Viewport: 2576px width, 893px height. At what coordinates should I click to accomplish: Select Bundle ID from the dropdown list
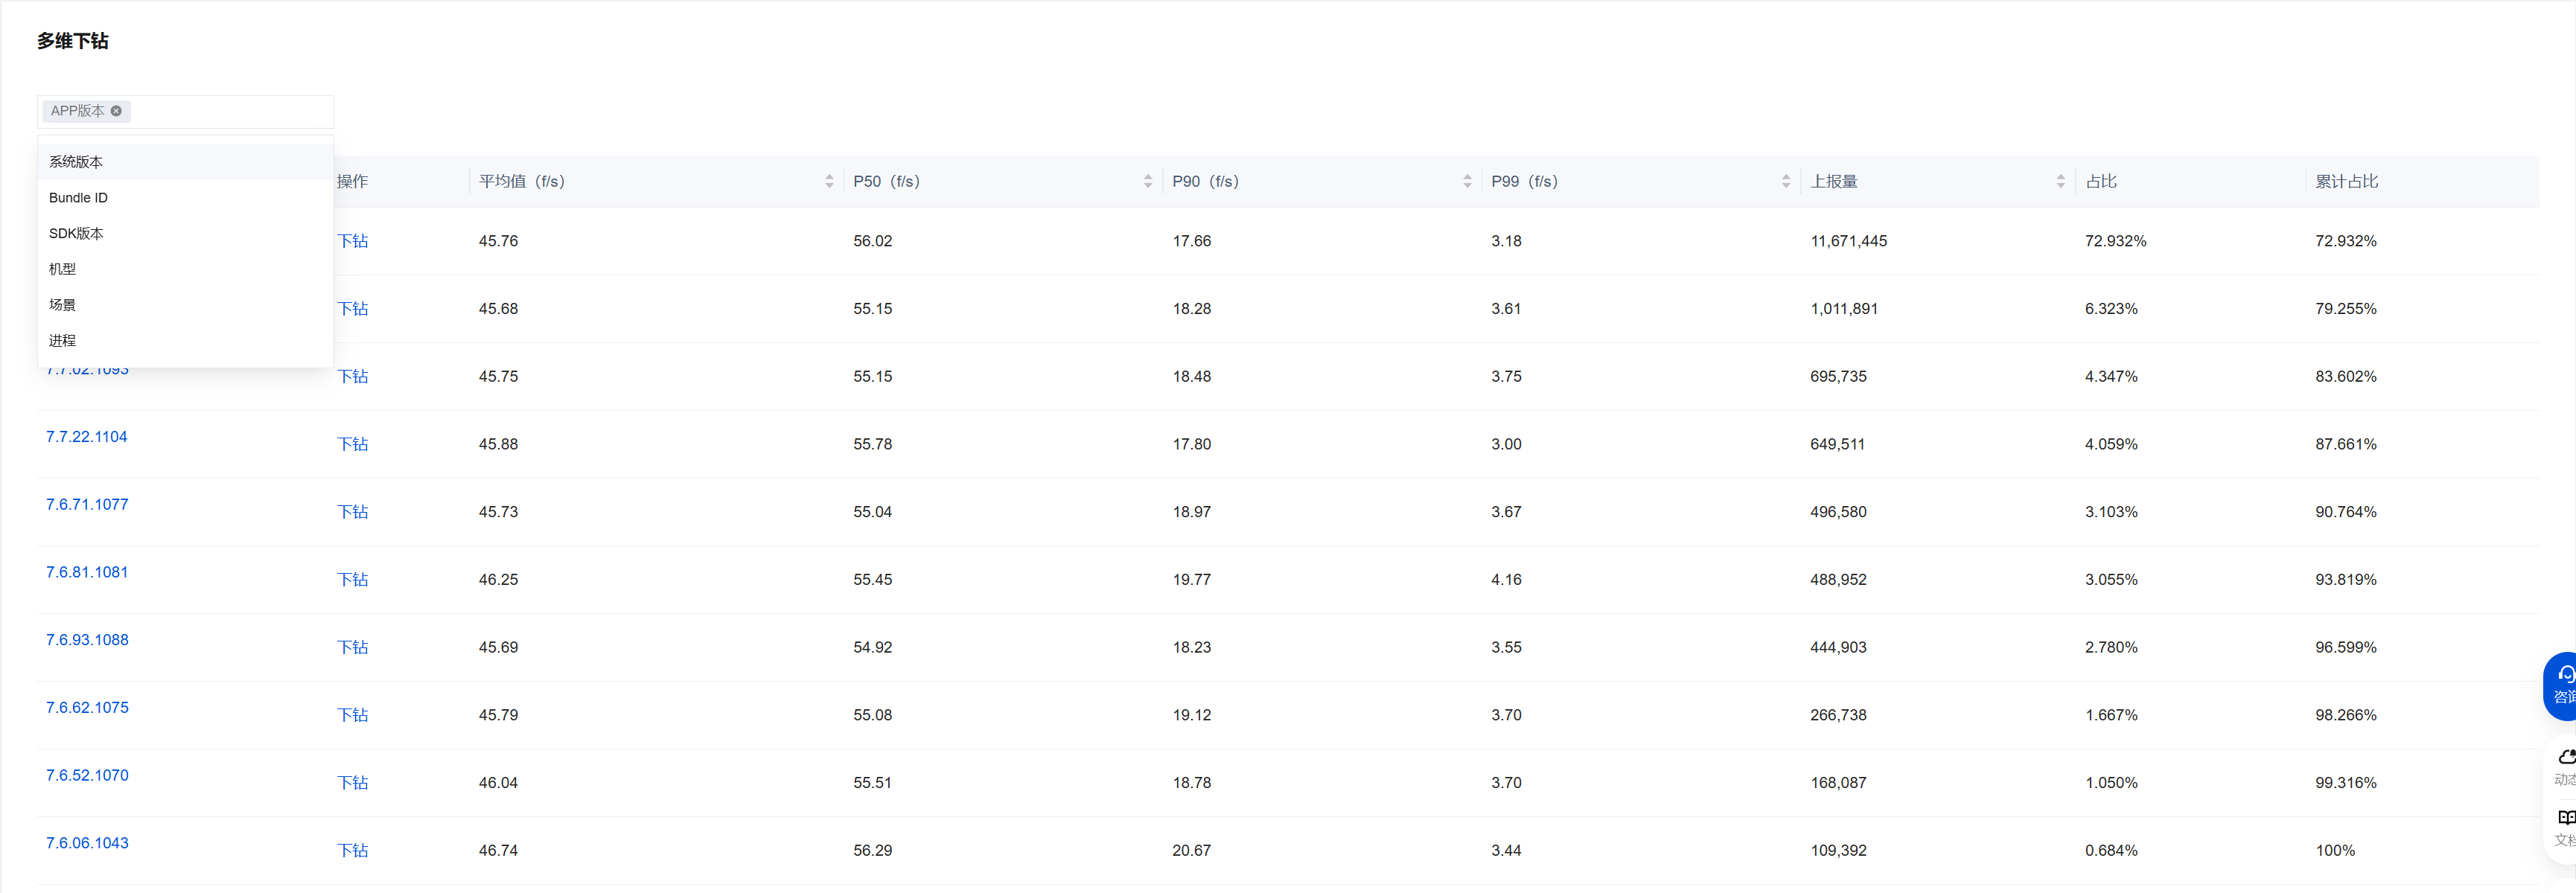pyautogui.click(x=78, y=198)
